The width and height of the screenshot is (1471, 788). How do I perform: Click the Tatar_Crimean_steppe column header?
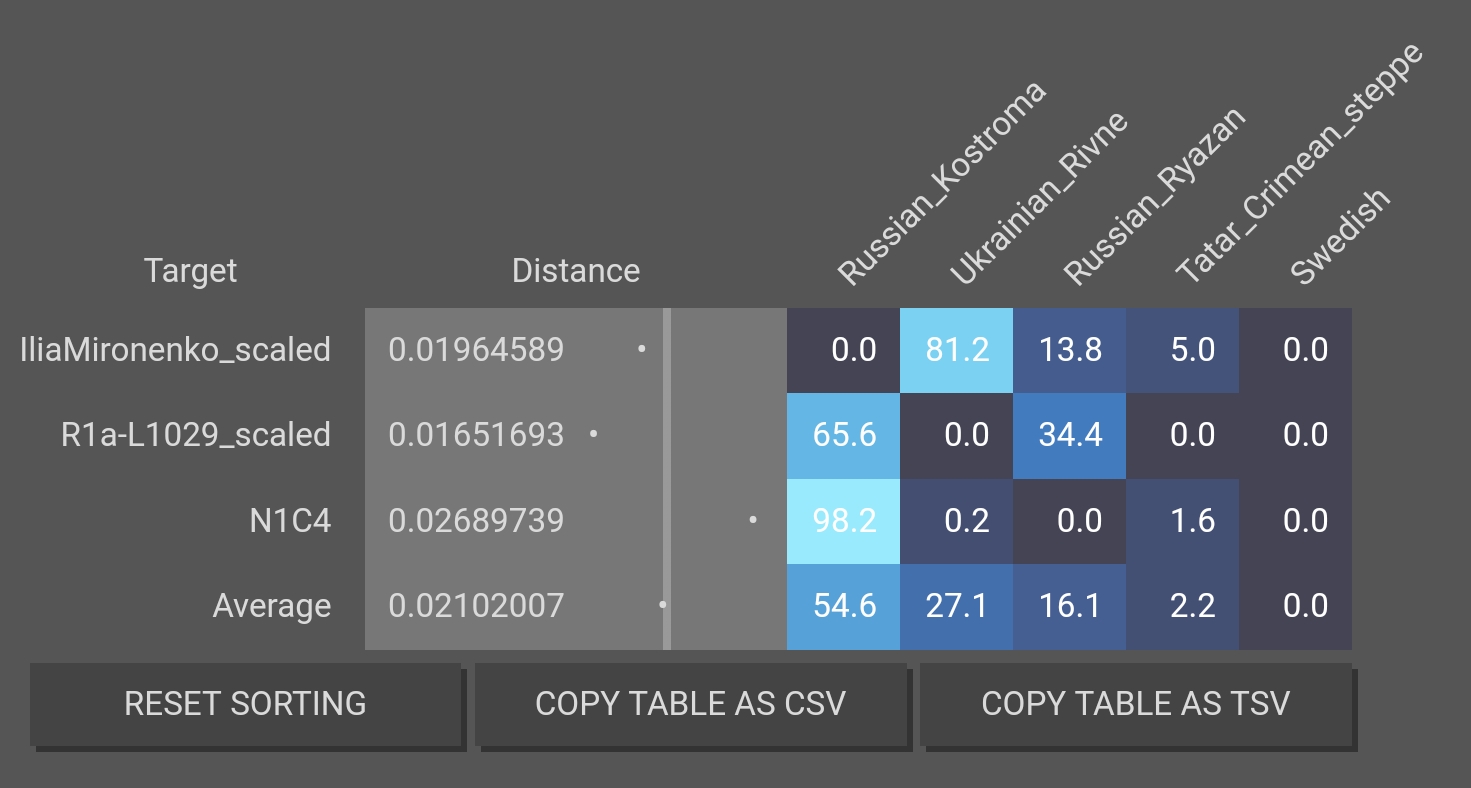1297,165
